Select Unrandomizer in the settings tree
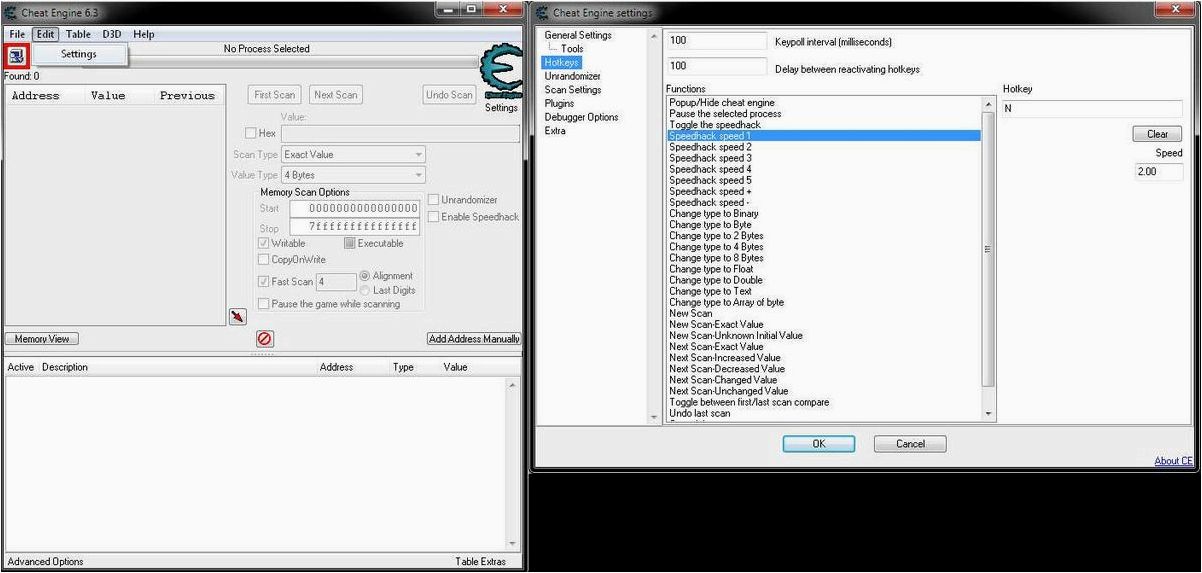The image size is (1202, 573). (573, 76)
